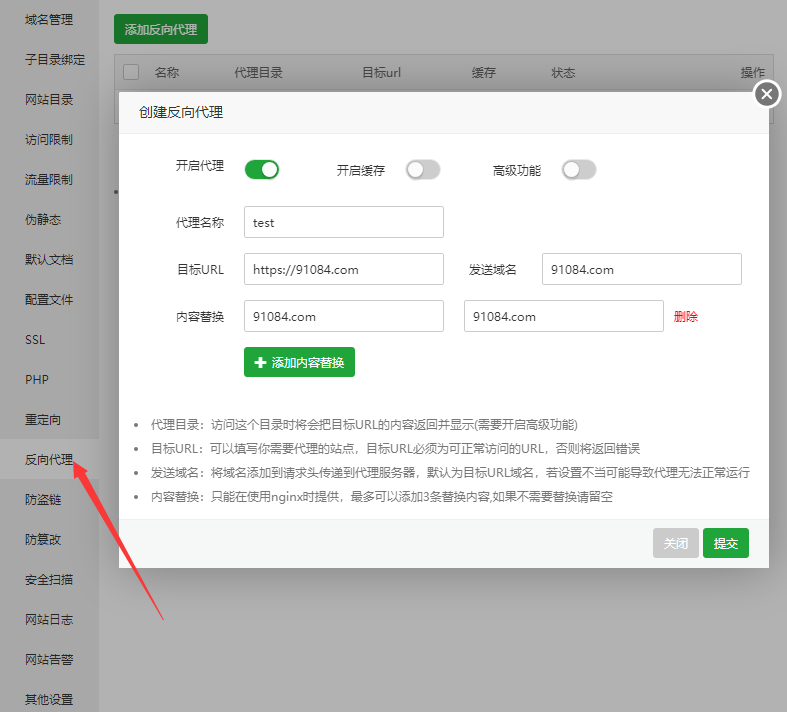The height and width of the screenshot is (712, 787).
Task: Select the SSL sidebar item
Action: click(x=35, y=340)
